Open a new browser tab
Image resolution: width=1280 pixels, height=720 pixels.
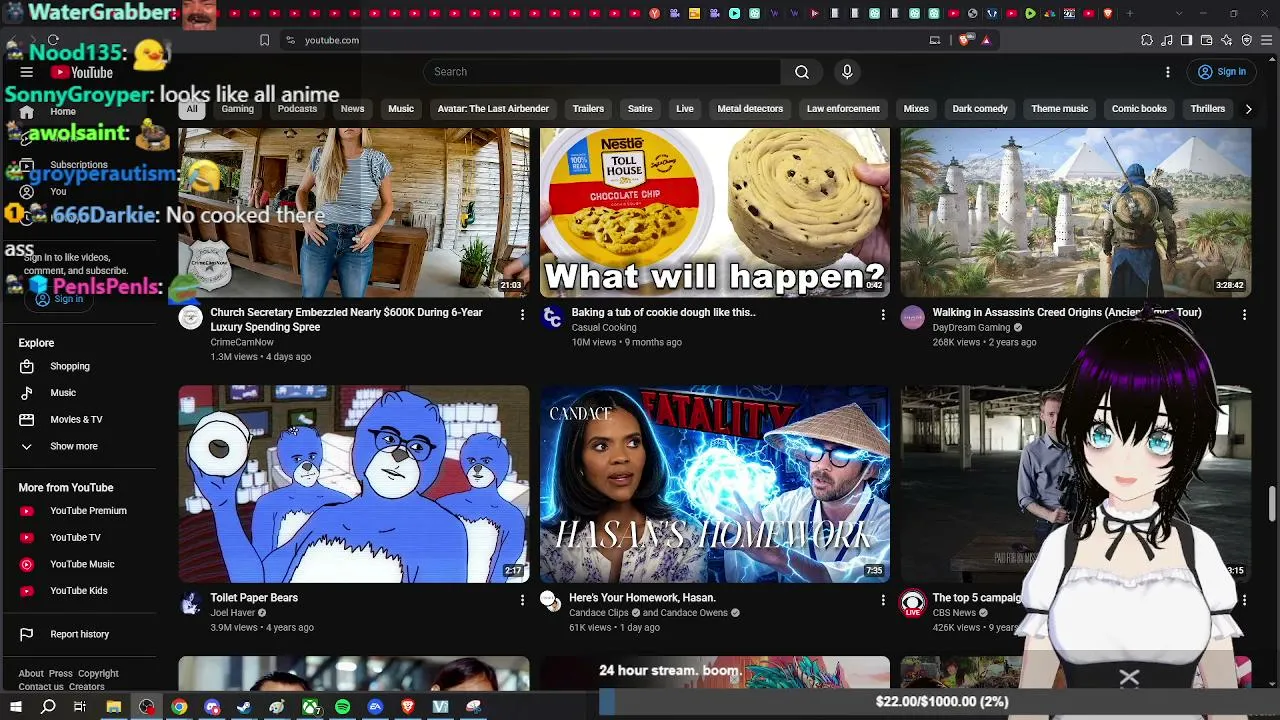coord(1130,14)
